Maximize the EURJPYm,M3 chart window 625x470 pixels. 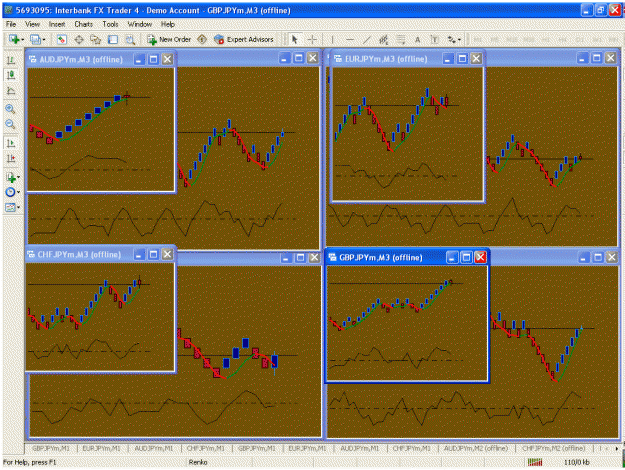(462, 59)
